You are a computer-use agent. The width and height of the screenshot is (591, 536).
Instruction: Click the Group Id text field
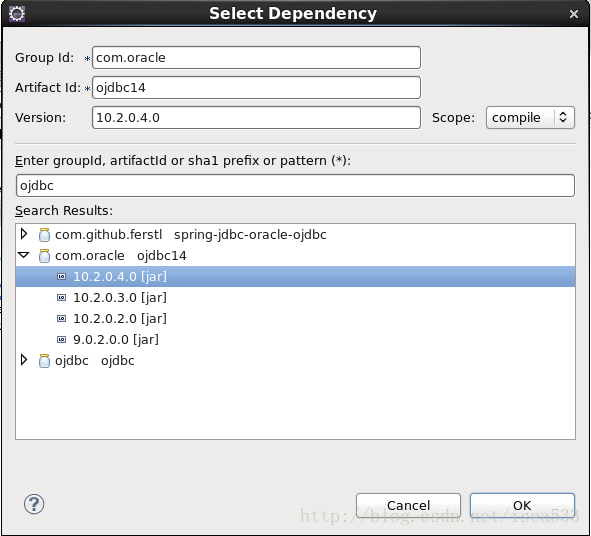pos(256,58)
